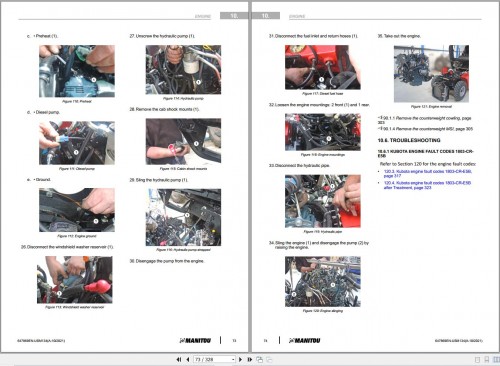Jump to the last page of the document
The width and height of the screenshot is (500, 366).
(x=249, y=359)
